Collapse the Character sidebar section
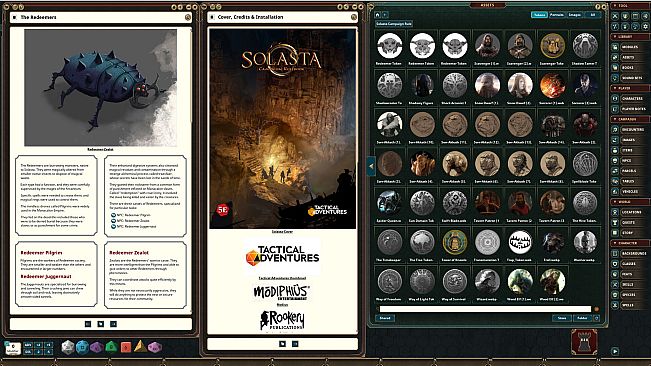This screenshot has height=366, width=651. tap(629, 243)
